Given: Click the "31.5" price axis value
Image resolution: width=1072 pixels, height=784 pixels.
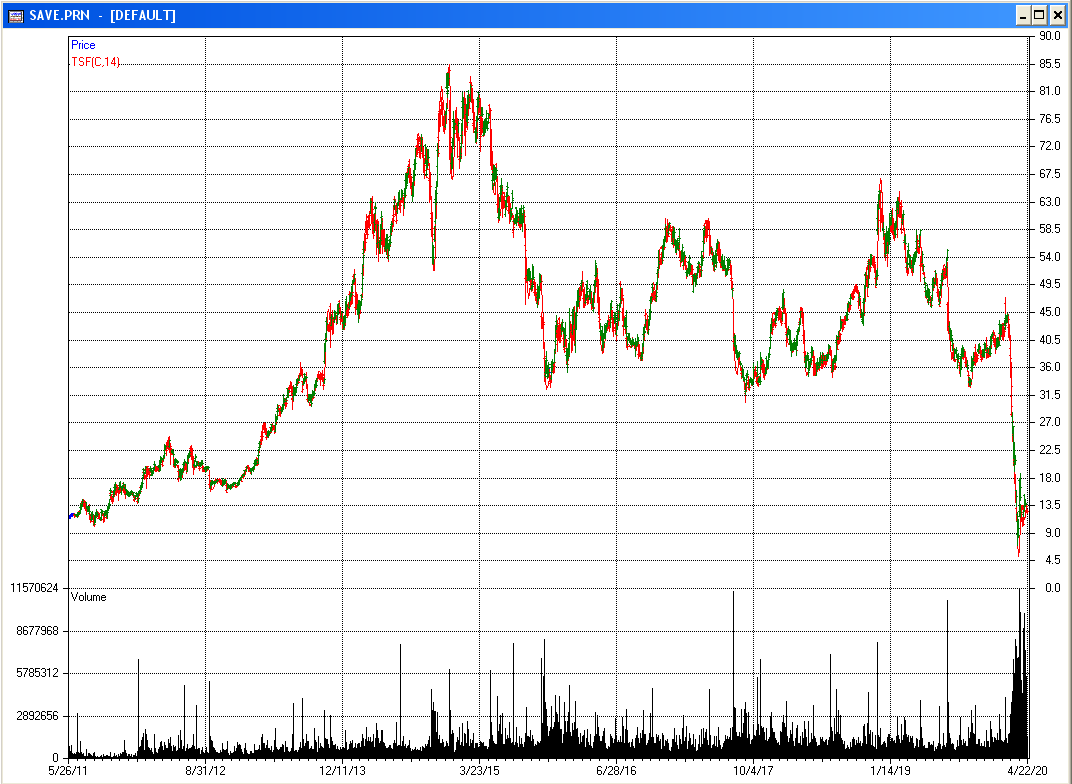Looking at the screenshot, I should pos(1049,395).
